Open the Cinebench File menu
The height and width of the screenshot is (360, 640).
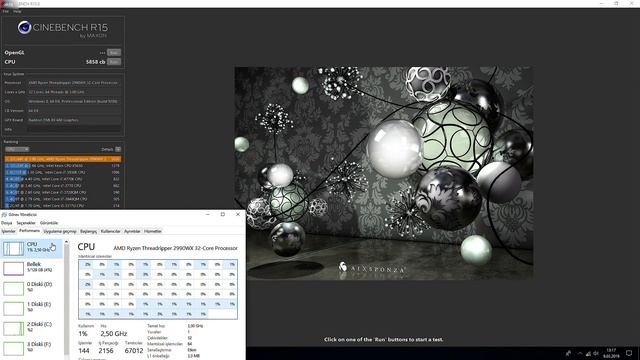click(x=6, y=11)
